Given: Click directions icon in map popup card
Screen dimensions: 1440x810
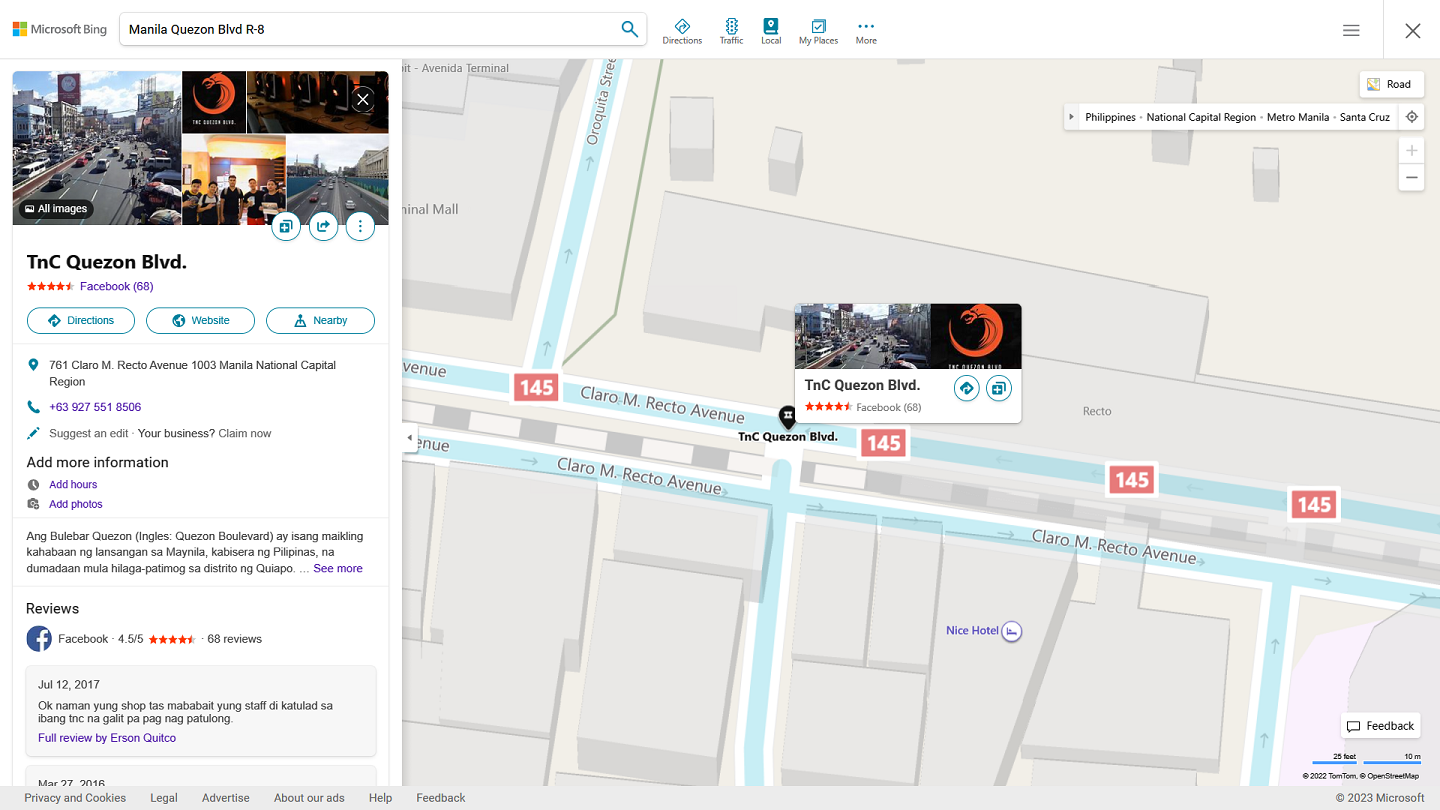Looking at the screenshot, I should [966, 388].
